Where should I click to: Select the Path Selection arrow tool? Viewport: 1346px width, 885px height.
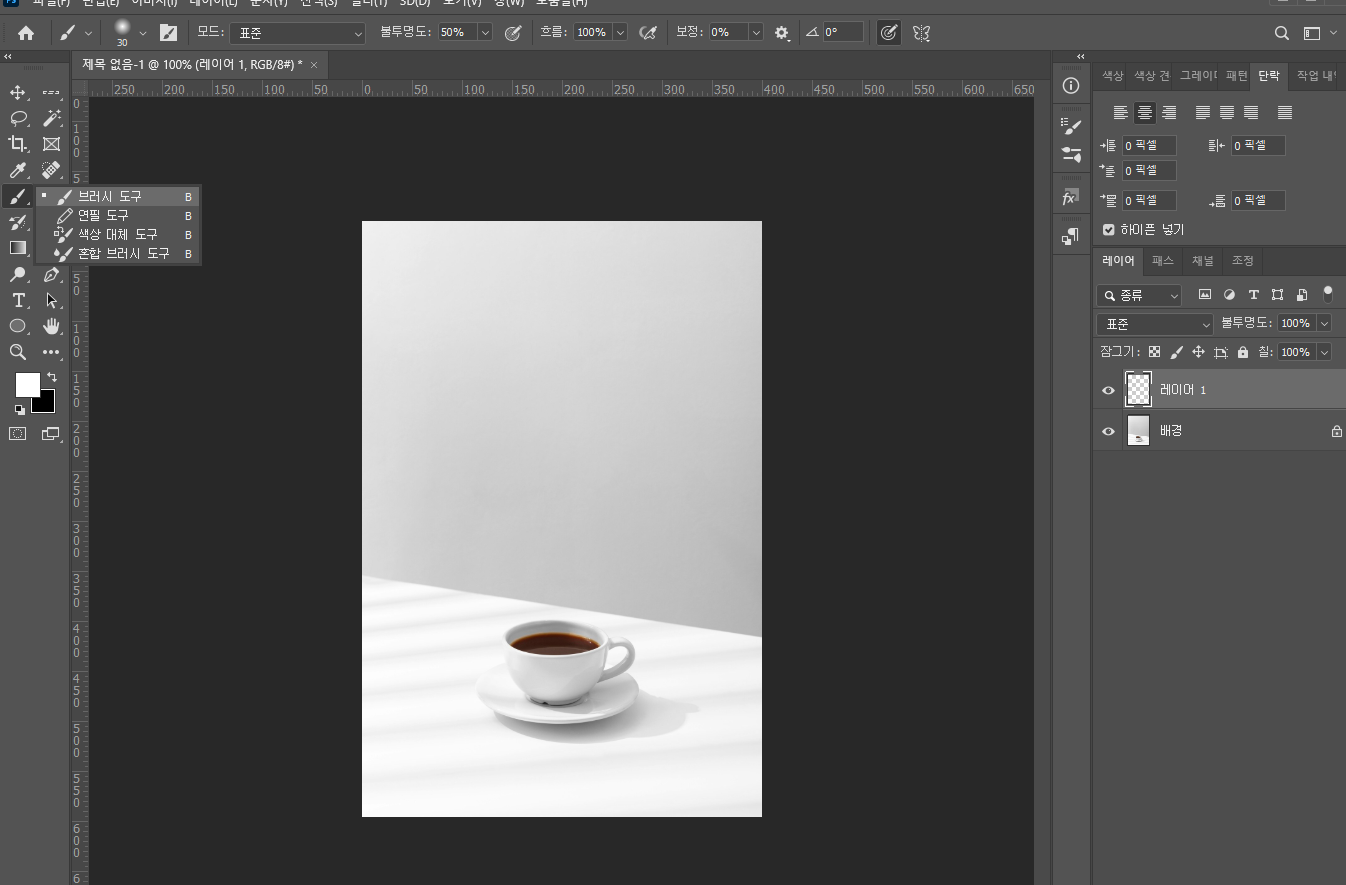[x=52, y=300]
